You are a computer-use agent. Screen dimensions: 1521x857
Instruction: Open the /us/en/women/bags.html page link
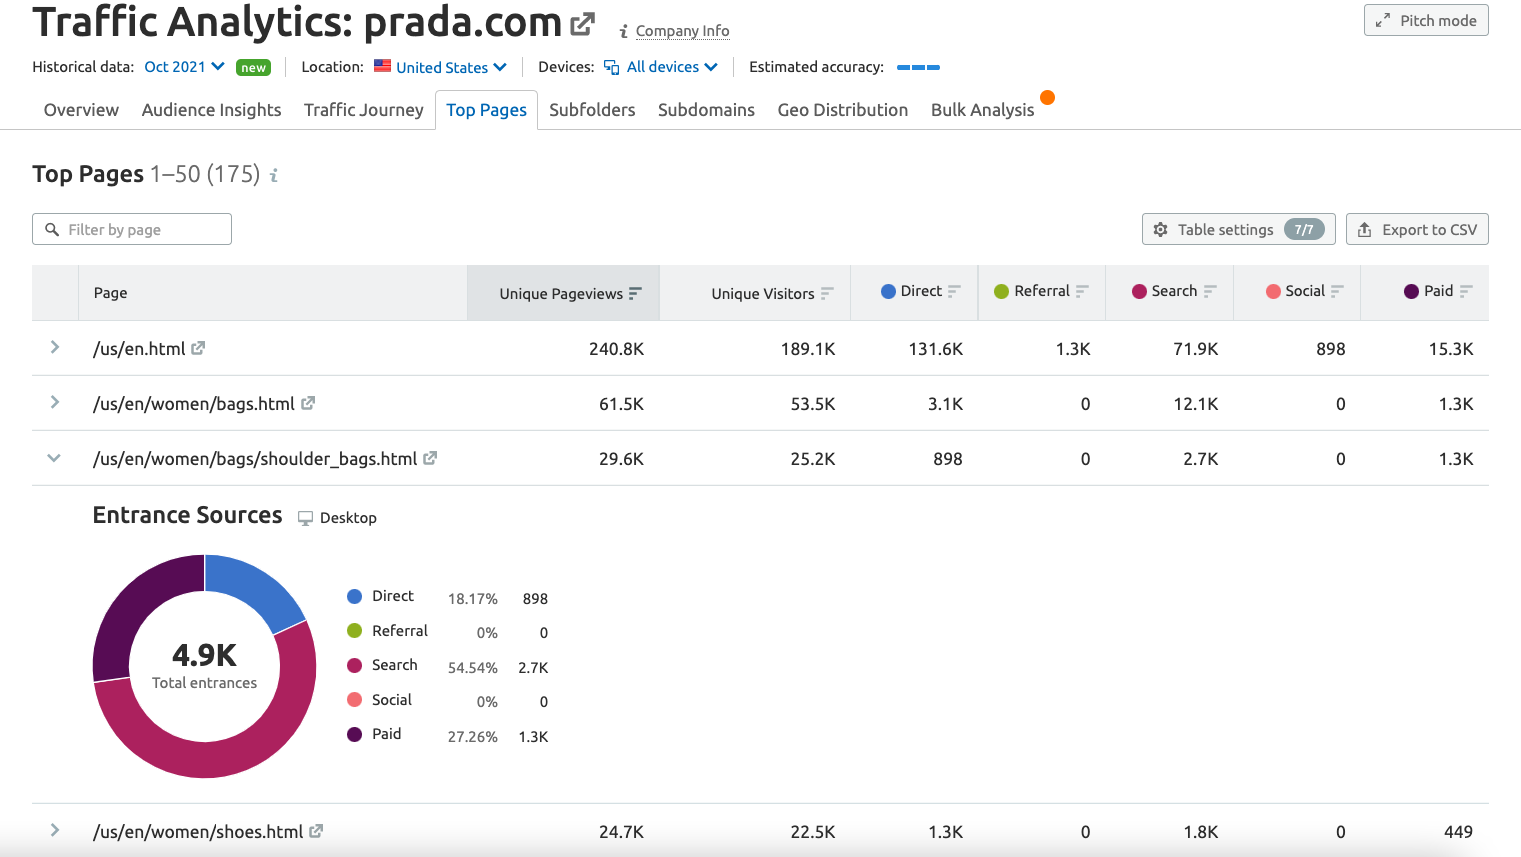tap(194, 403)
